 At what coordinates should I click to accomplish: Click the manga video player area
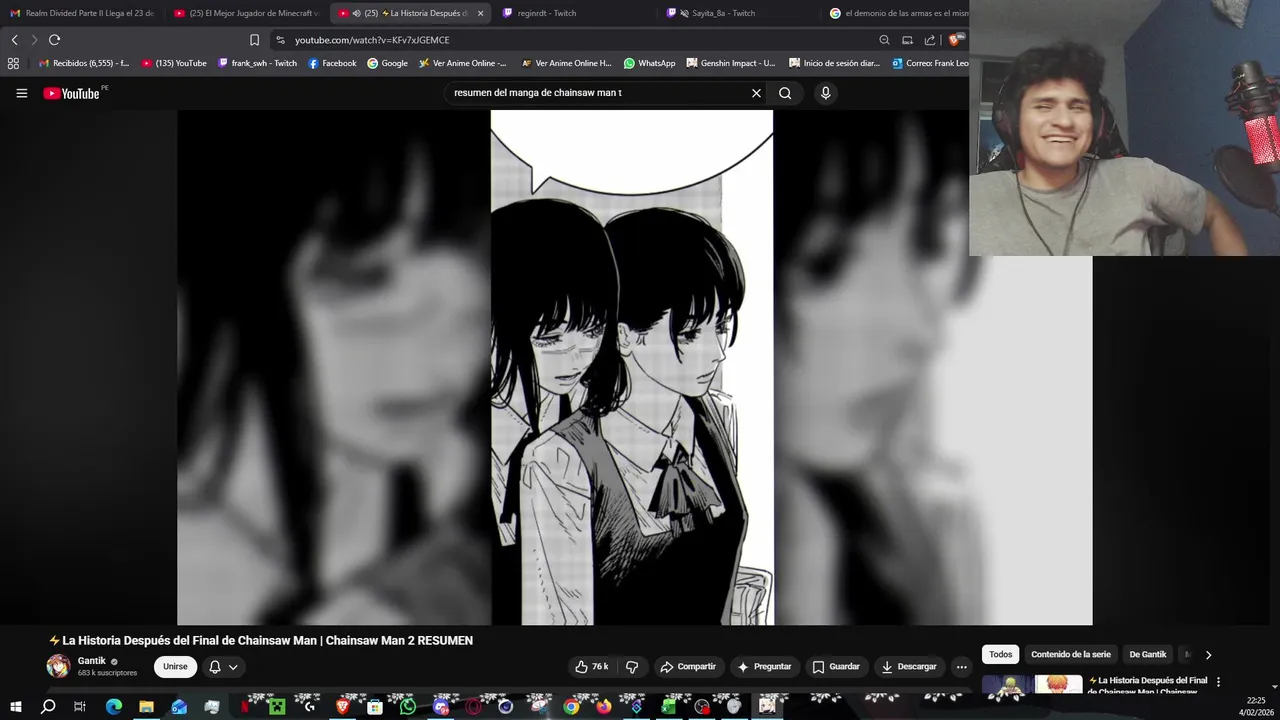tap(634, 367)
